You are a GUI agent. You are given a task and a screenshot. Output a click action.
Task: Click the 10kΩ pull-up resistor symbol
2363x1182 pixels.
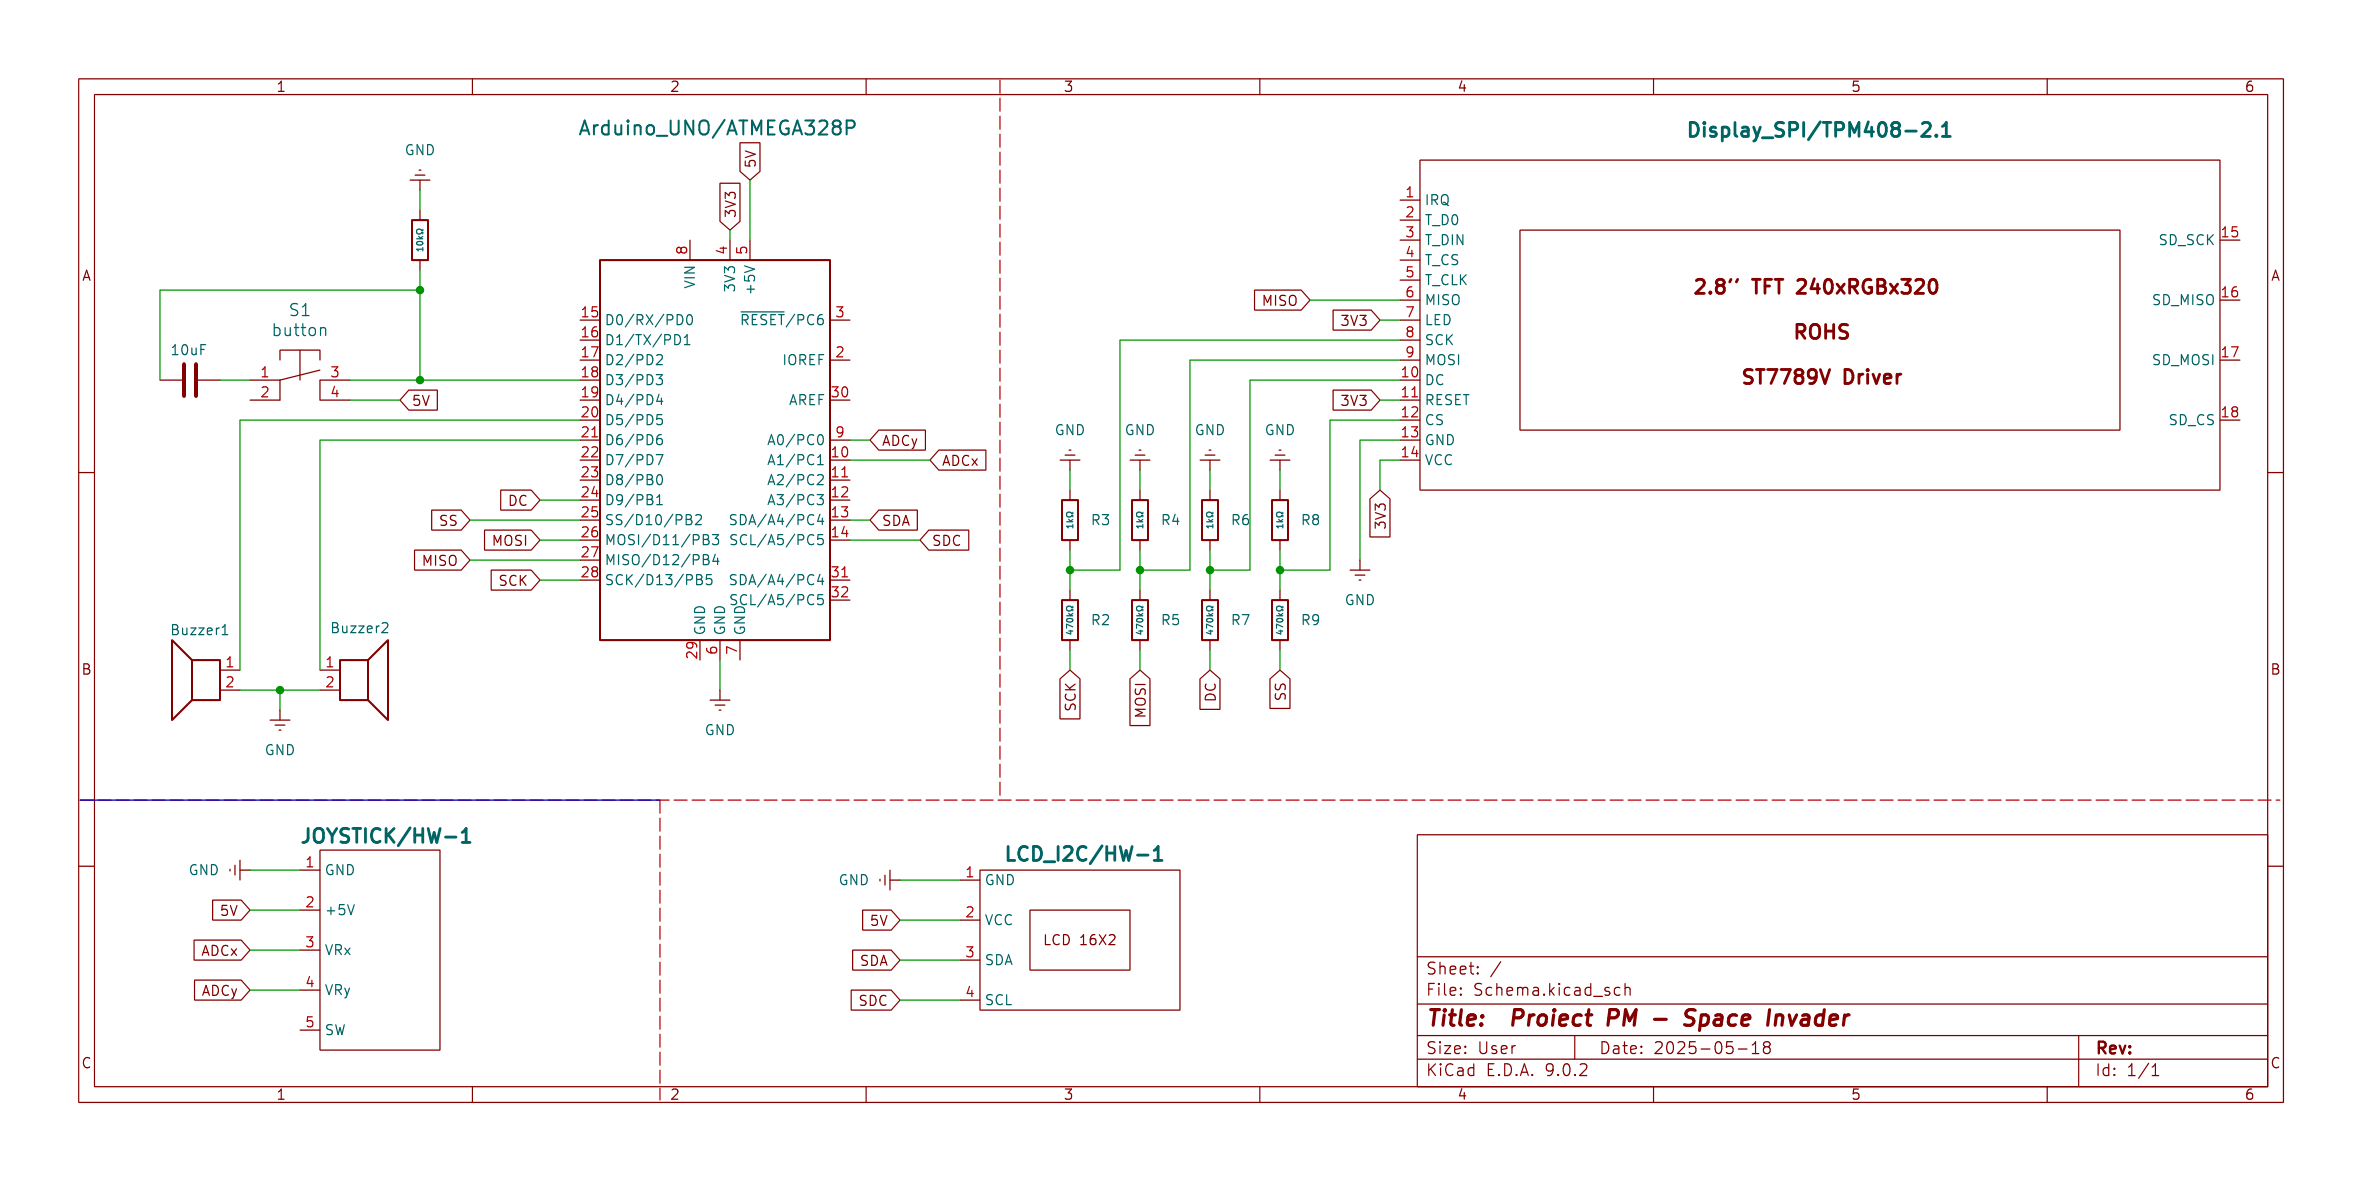pyautogui.click(x=419, y=237)
